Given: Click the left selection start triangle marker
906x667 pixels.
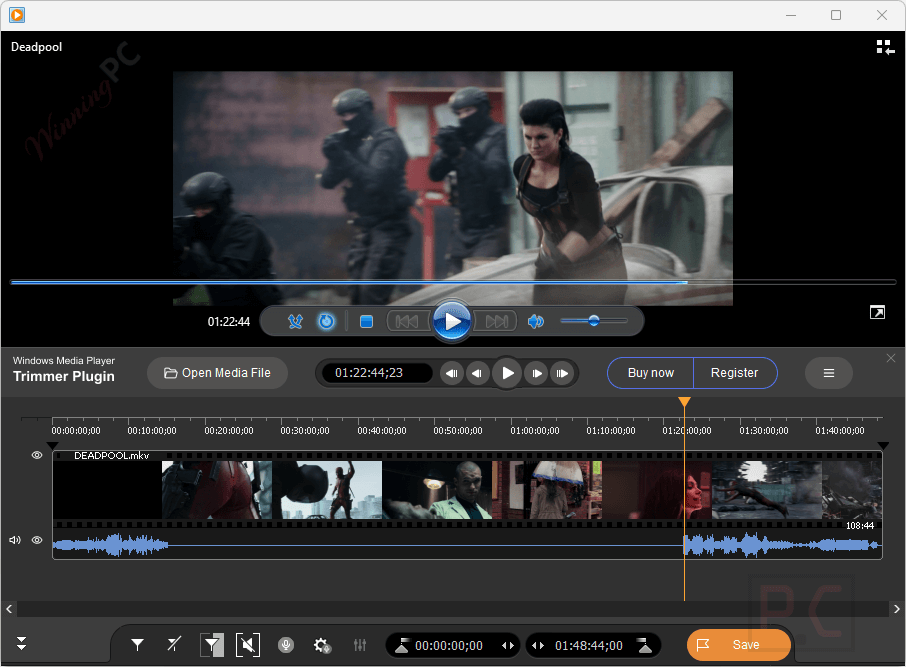Looking at the screenshot, I should pyautogui.click(x=53, y=446).
